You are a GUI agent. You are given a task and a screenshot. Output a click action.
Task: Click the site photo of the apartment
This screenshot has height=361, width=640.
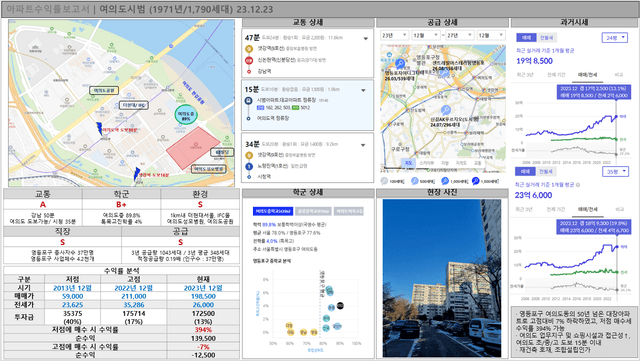click(x=442, y=278)
